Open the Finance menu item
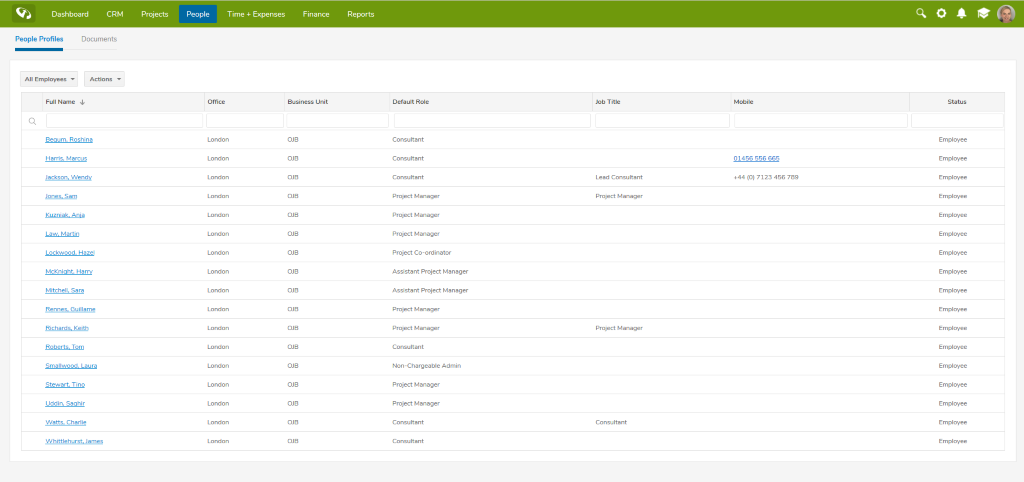This screenshot has width=1024, height=482. (316, 14)
